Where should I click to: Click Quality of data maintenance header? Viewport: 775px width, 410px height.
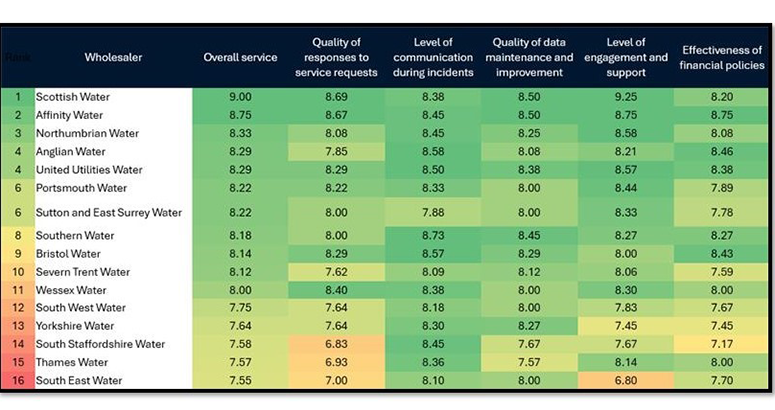pyautogui.click(x=533, y=58)
